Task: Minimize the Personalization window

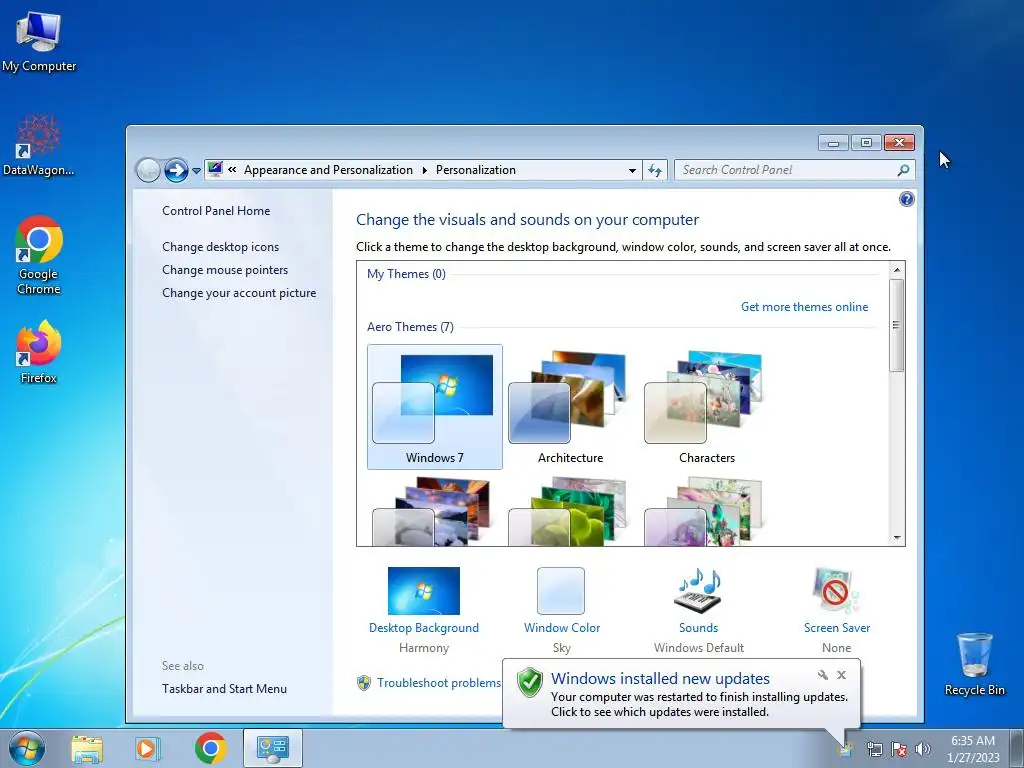Action: point(833,143)
